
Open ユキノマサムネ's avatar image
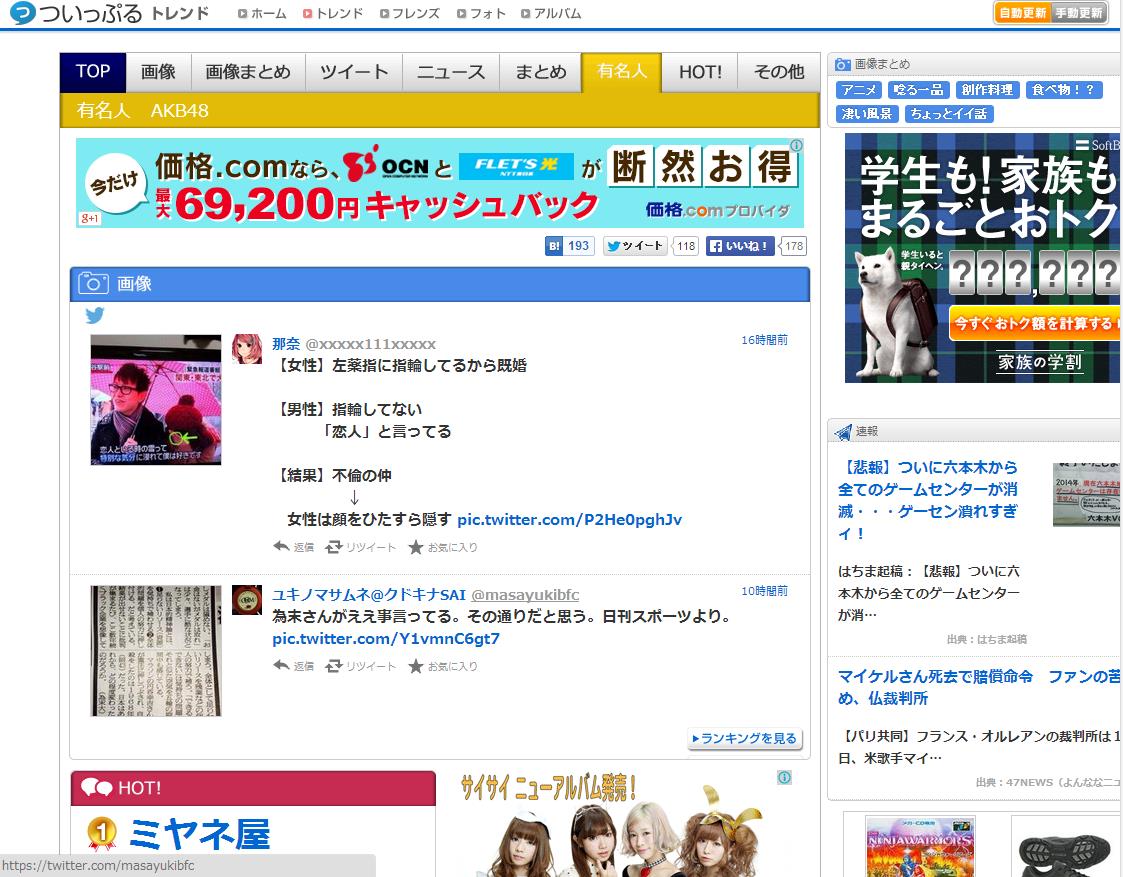coord(247,599)
